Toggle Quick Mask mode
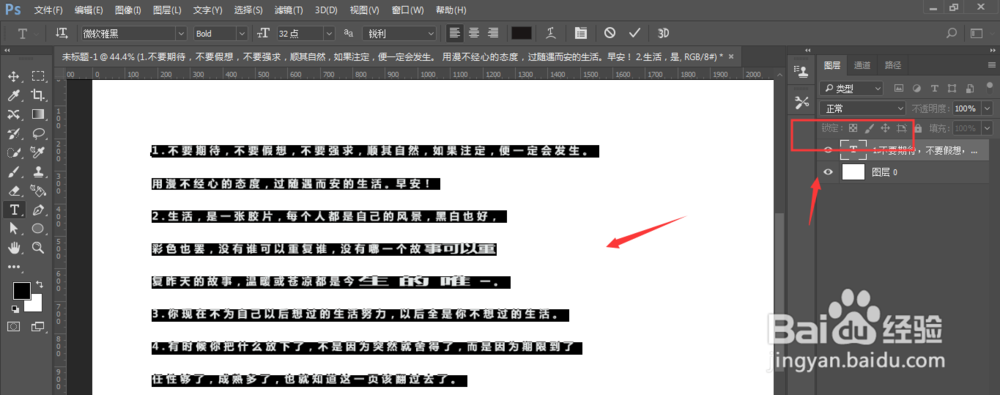This screenshot has width=1000, height=395. point(13,327)
